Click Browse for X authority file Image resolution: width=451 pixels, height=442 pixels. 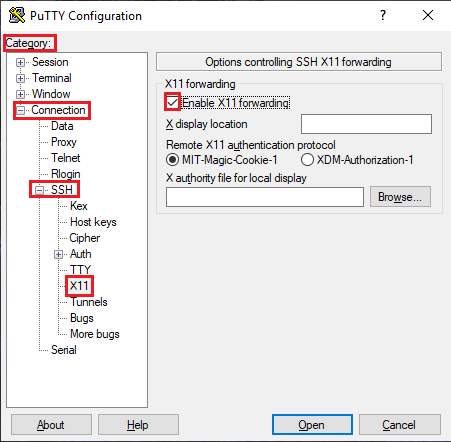(x=400, y=197)
